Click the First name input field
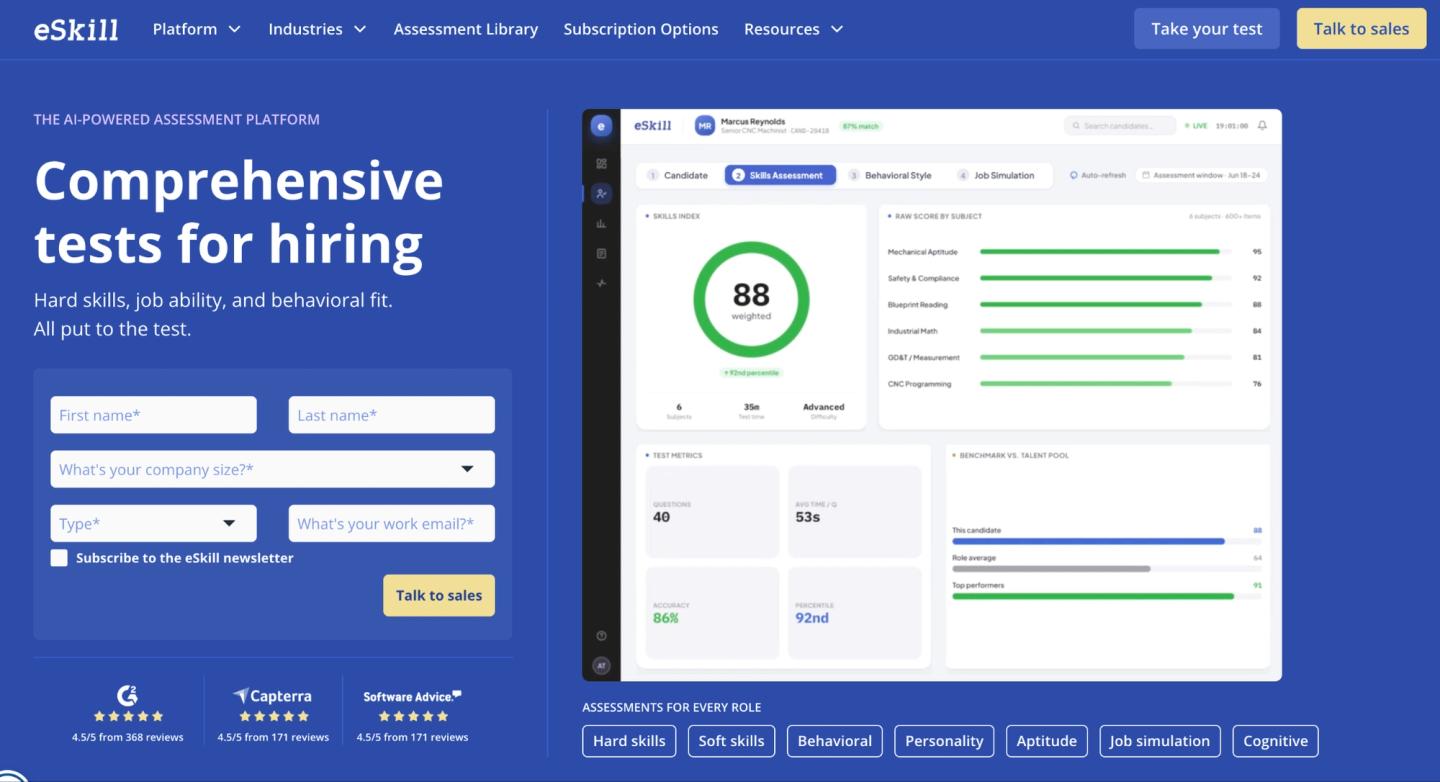Image resolution: width=1440 pixels, height=782 pixels. click(x=154, y=415)
